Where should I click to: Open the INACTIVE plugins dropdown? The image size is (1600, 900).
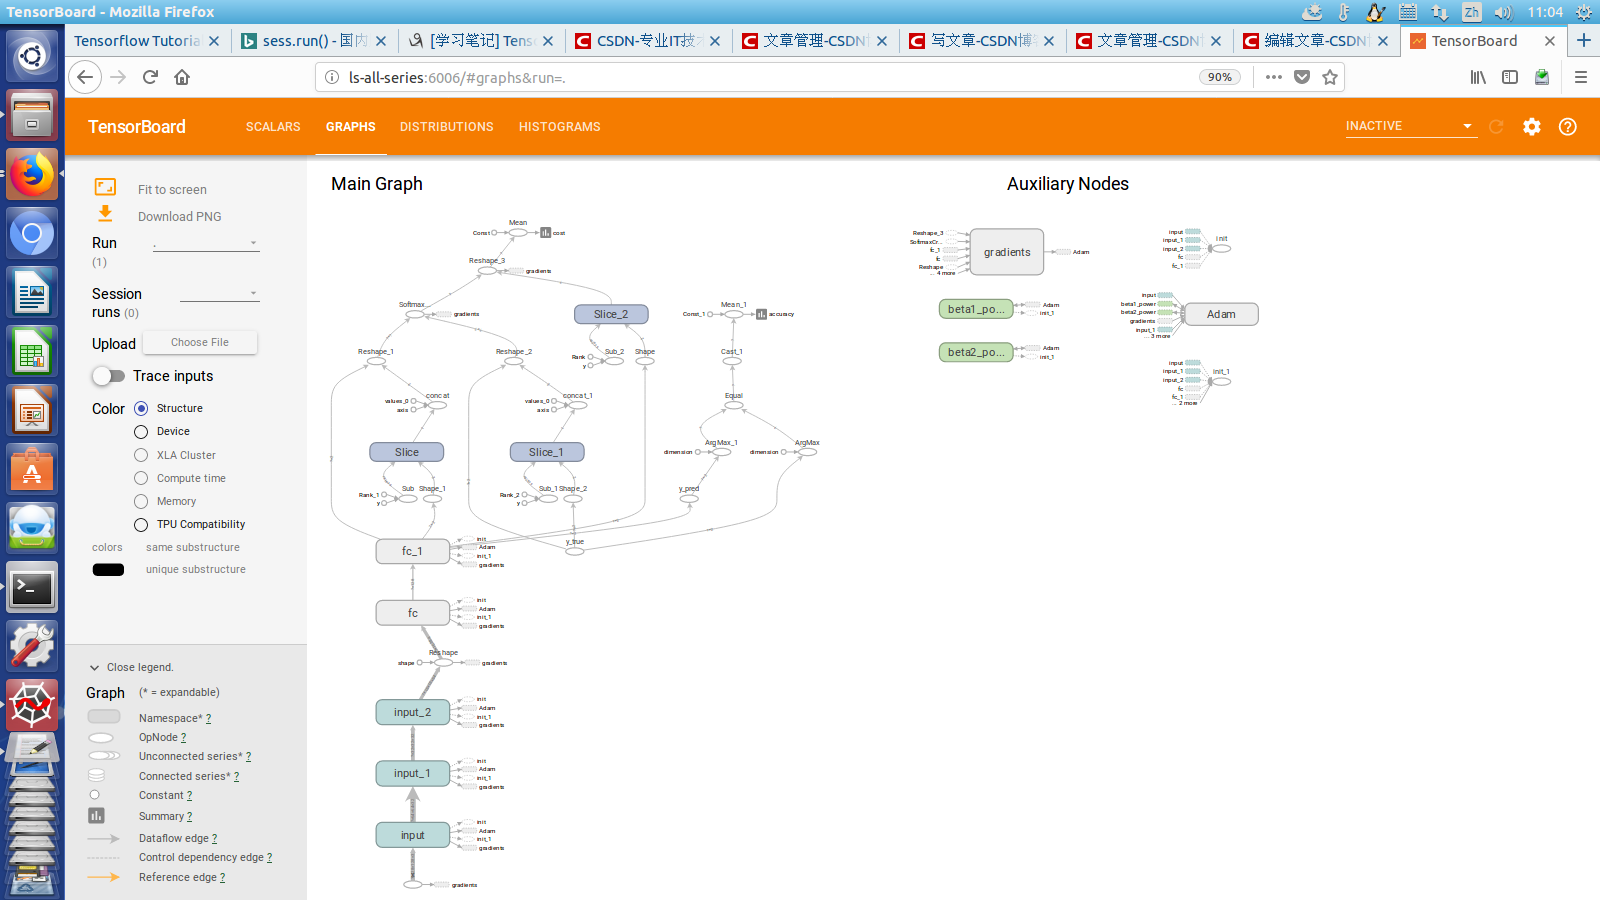[x=1411, y=126]
